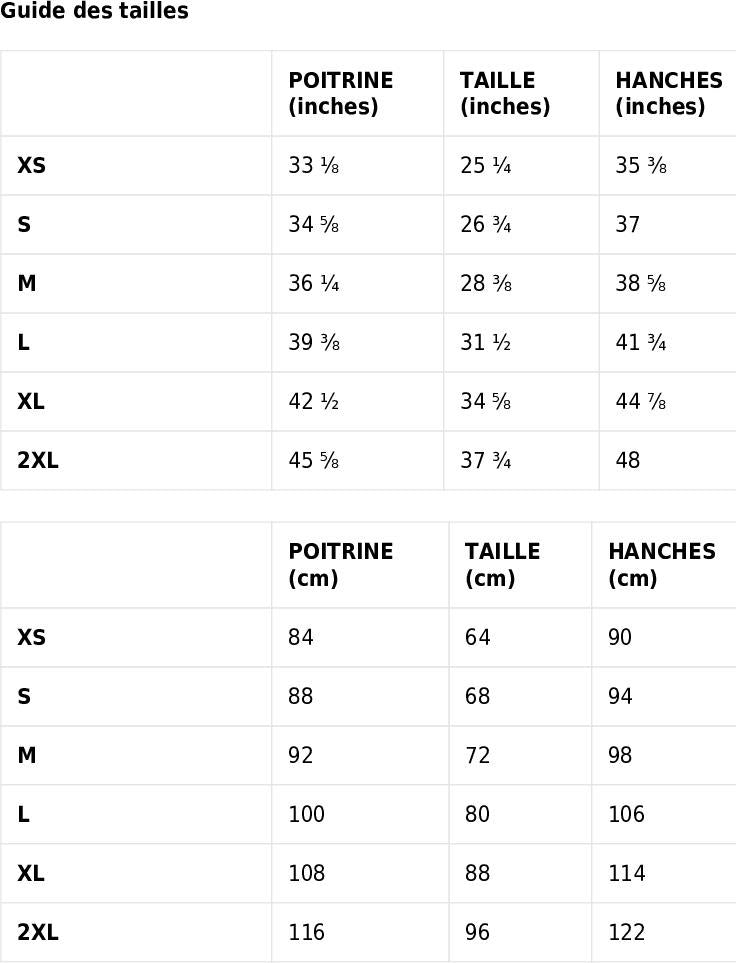Select the 45 ⅝ chest measurement cell

click(x=314, y=461)
